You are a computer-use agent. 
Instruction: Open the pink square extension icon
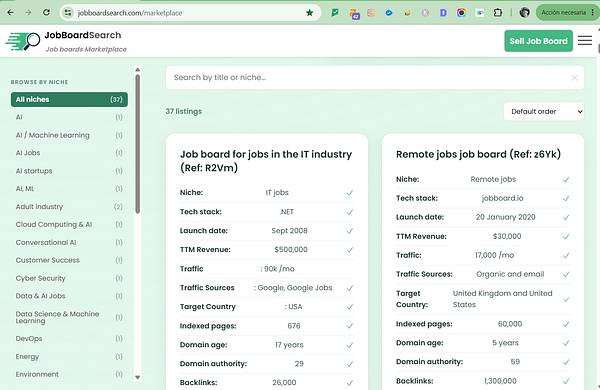371,13
